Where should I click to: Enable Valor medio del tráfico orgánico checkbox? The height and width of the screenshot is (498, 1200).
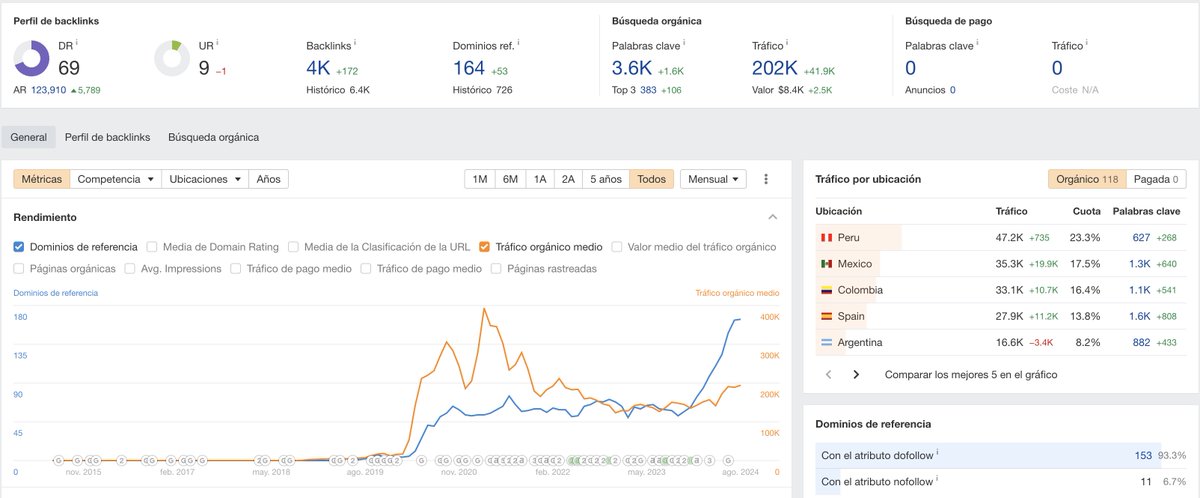pos(617,246)
